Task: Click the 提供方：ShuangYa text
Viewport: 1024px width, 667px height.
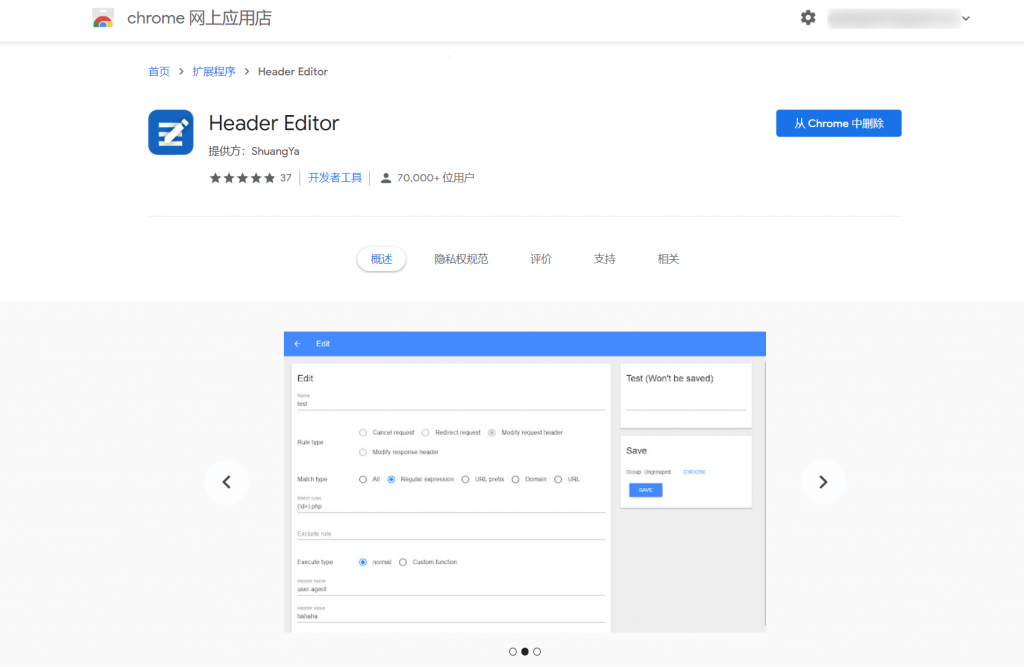Action: pyautogui.click(x=254, y=152)
